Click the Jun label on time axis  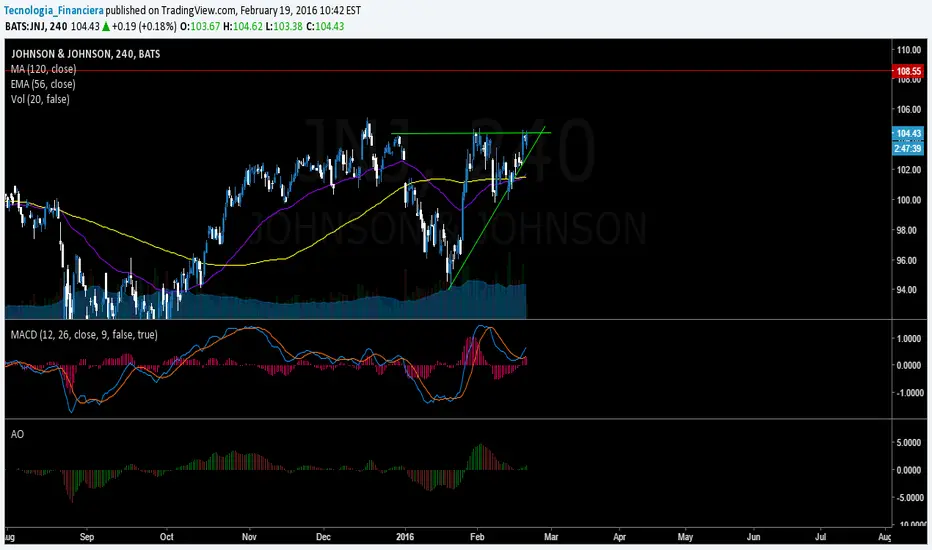pyautogui.click(x=754, y=537)
